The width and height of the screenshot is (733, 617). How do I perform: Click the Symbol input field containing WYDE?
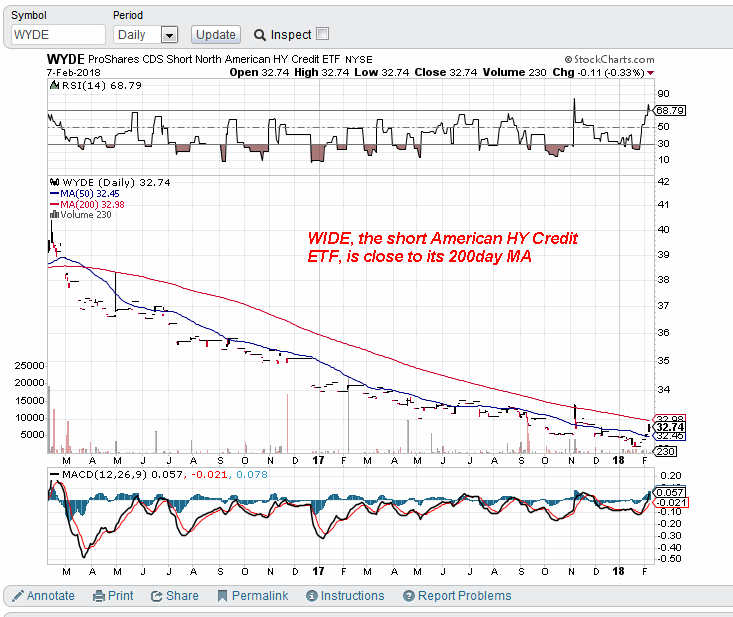(58, 35)
